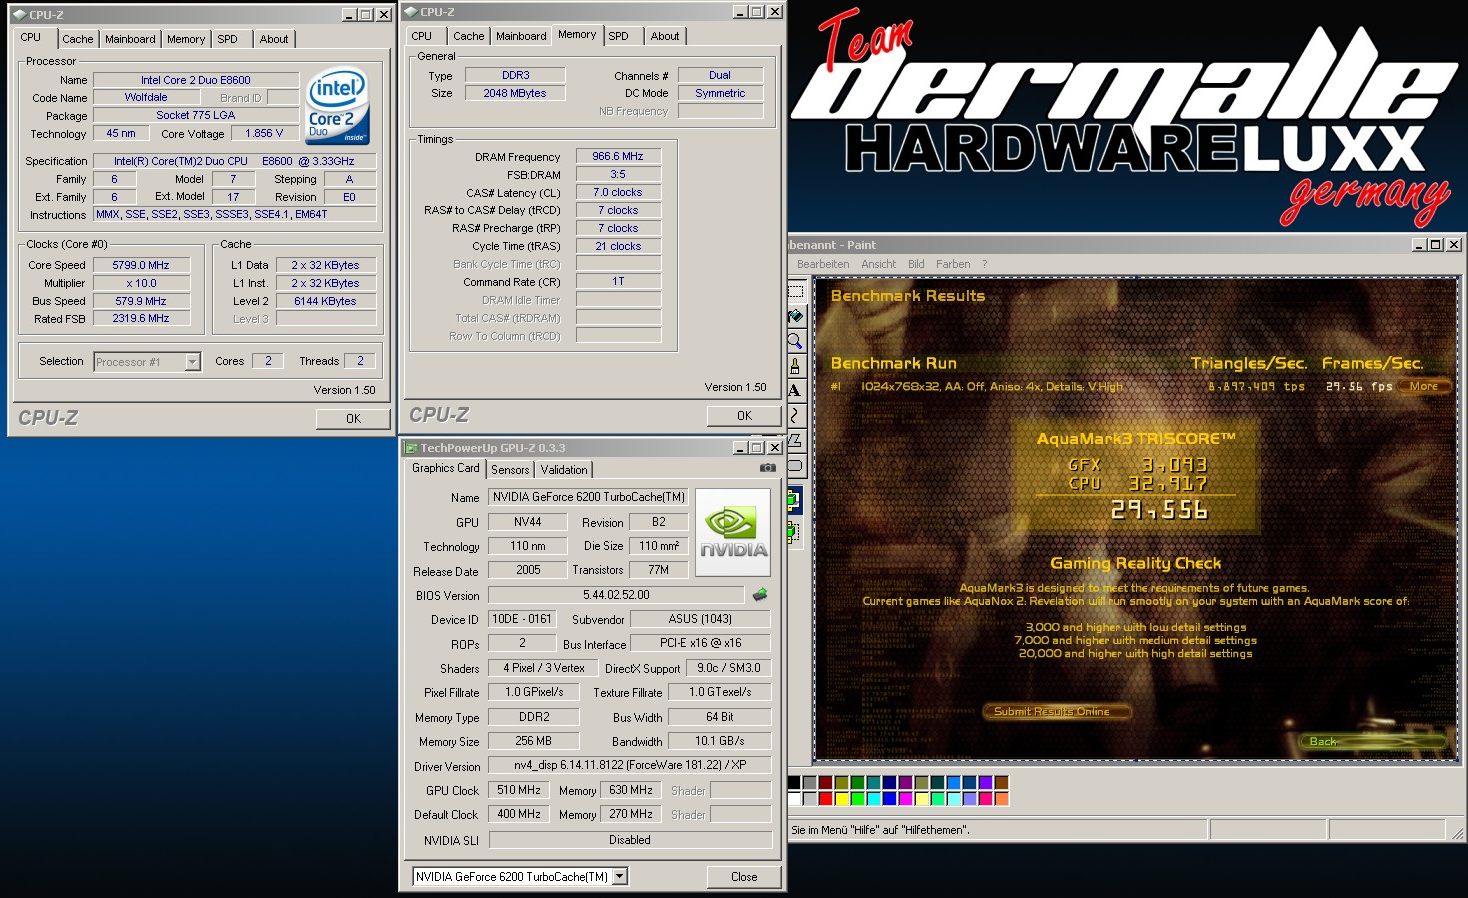Click the DRAM Frequency value 966.6 MHz
The width and height of the screenshot is (1468, 898).
(x=618, y=156)
